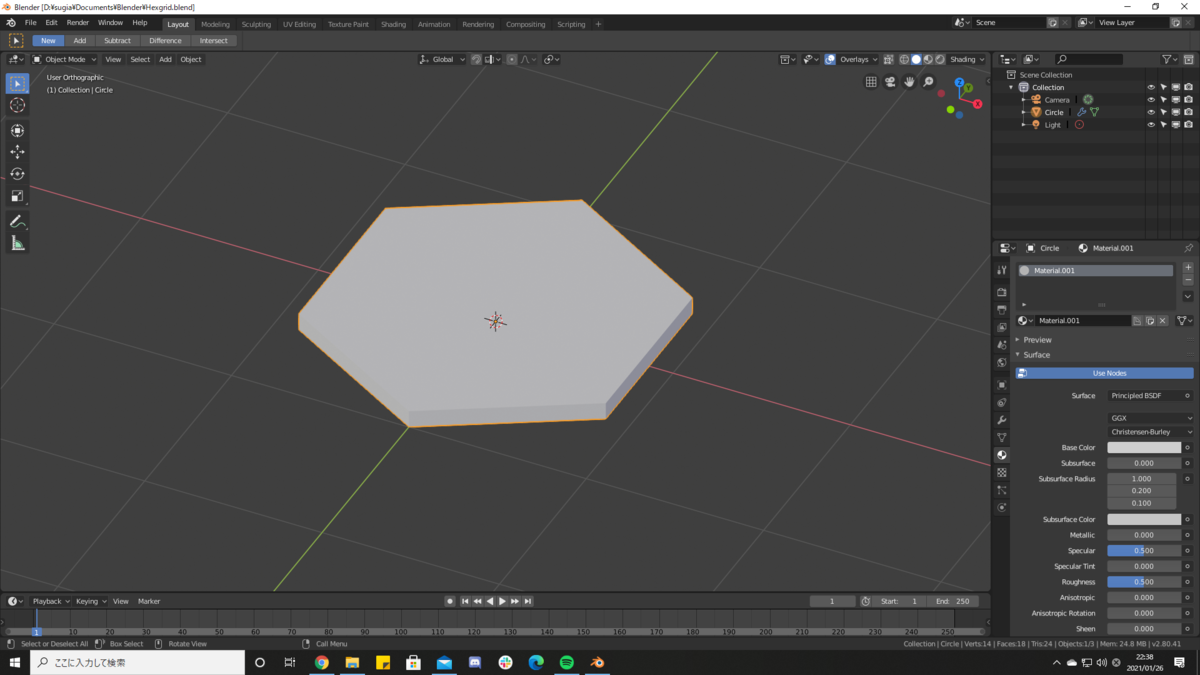The image size is (1200, 675).
Task: Expand the Circle object in outliner
Action: pyautogui.click(x=1024, y=112)
